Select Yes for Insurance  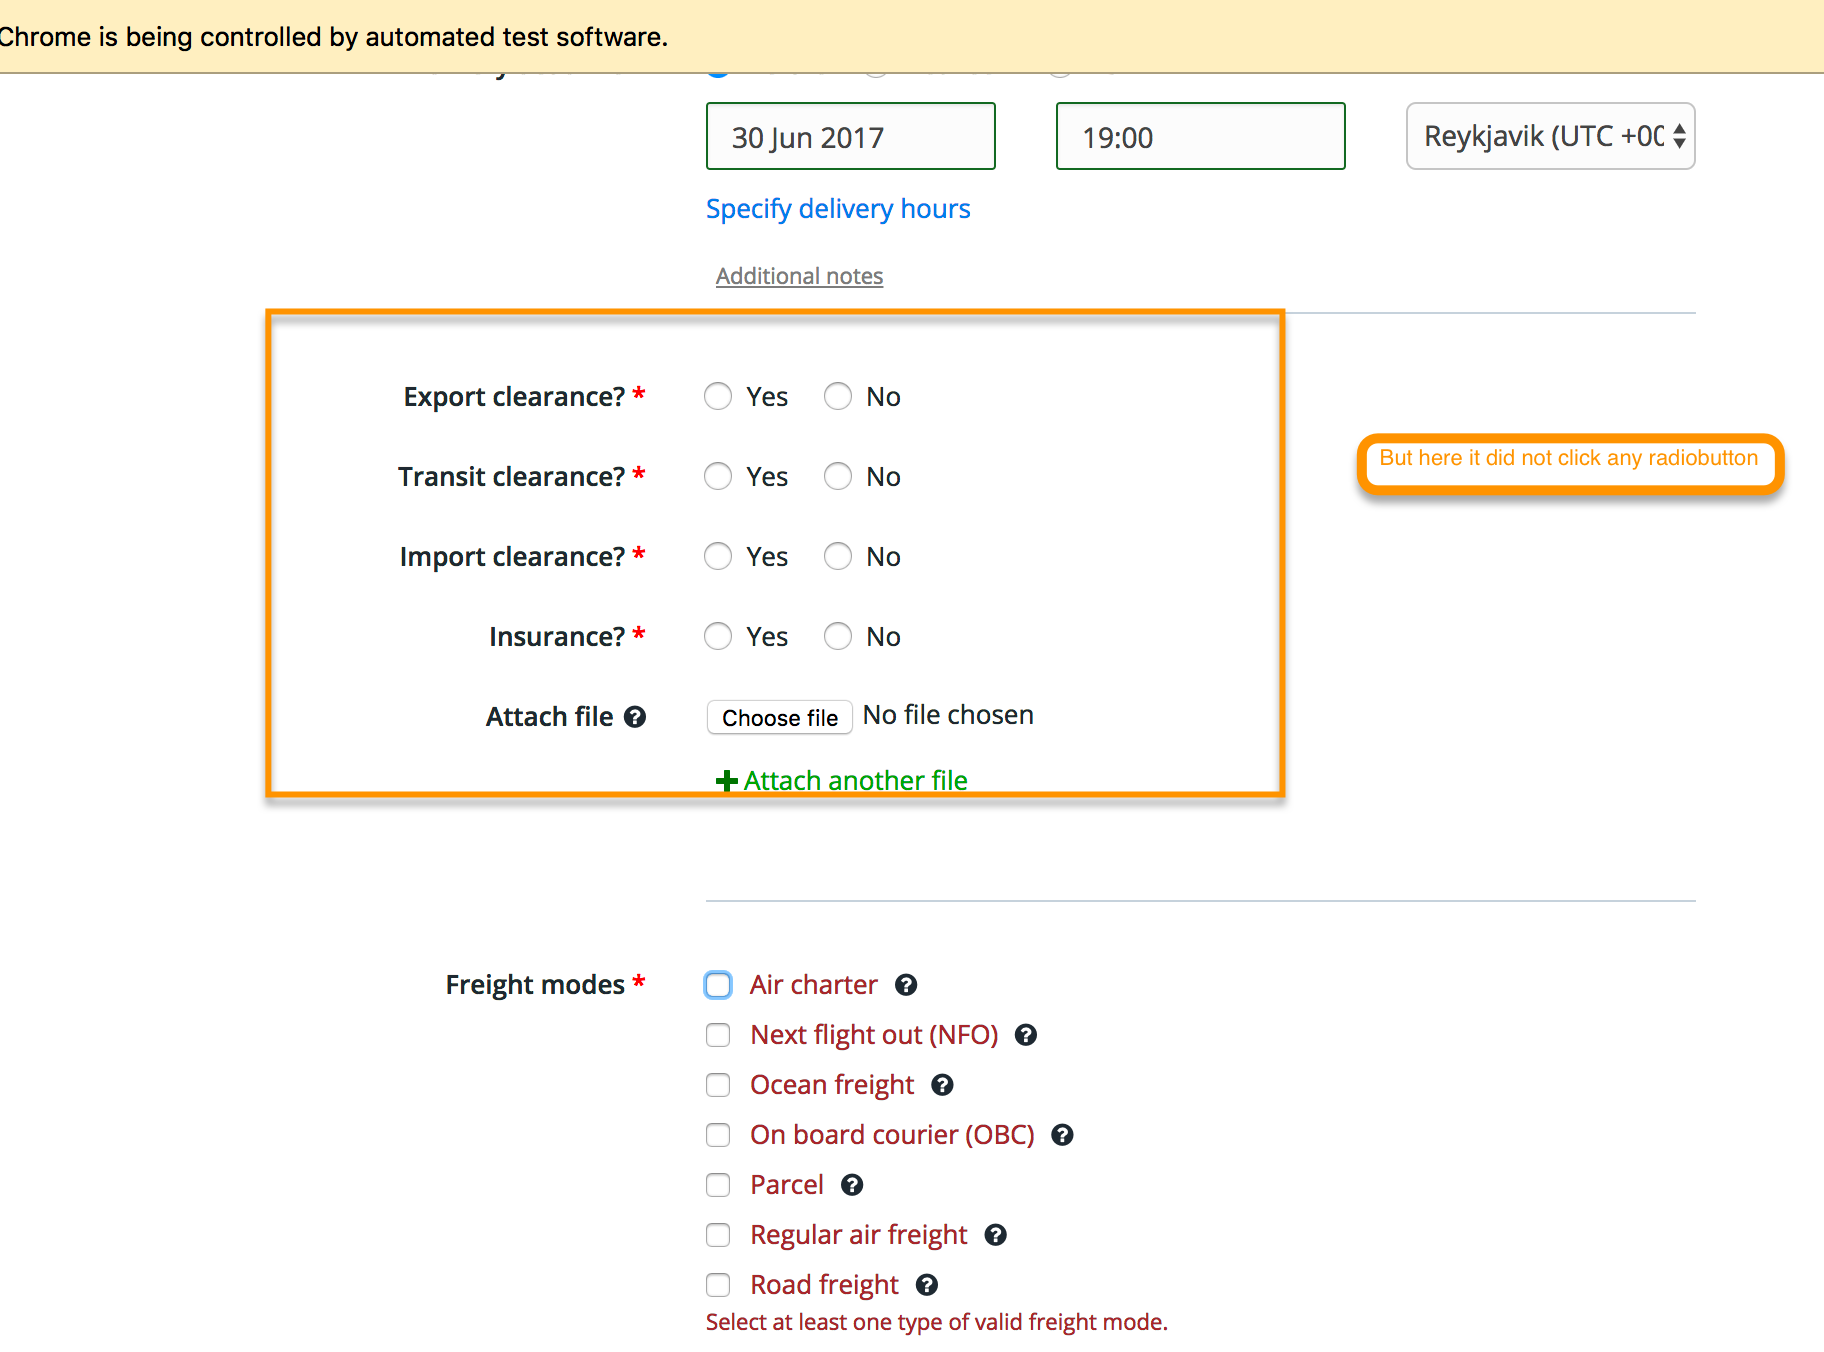[x=718, y=637]
